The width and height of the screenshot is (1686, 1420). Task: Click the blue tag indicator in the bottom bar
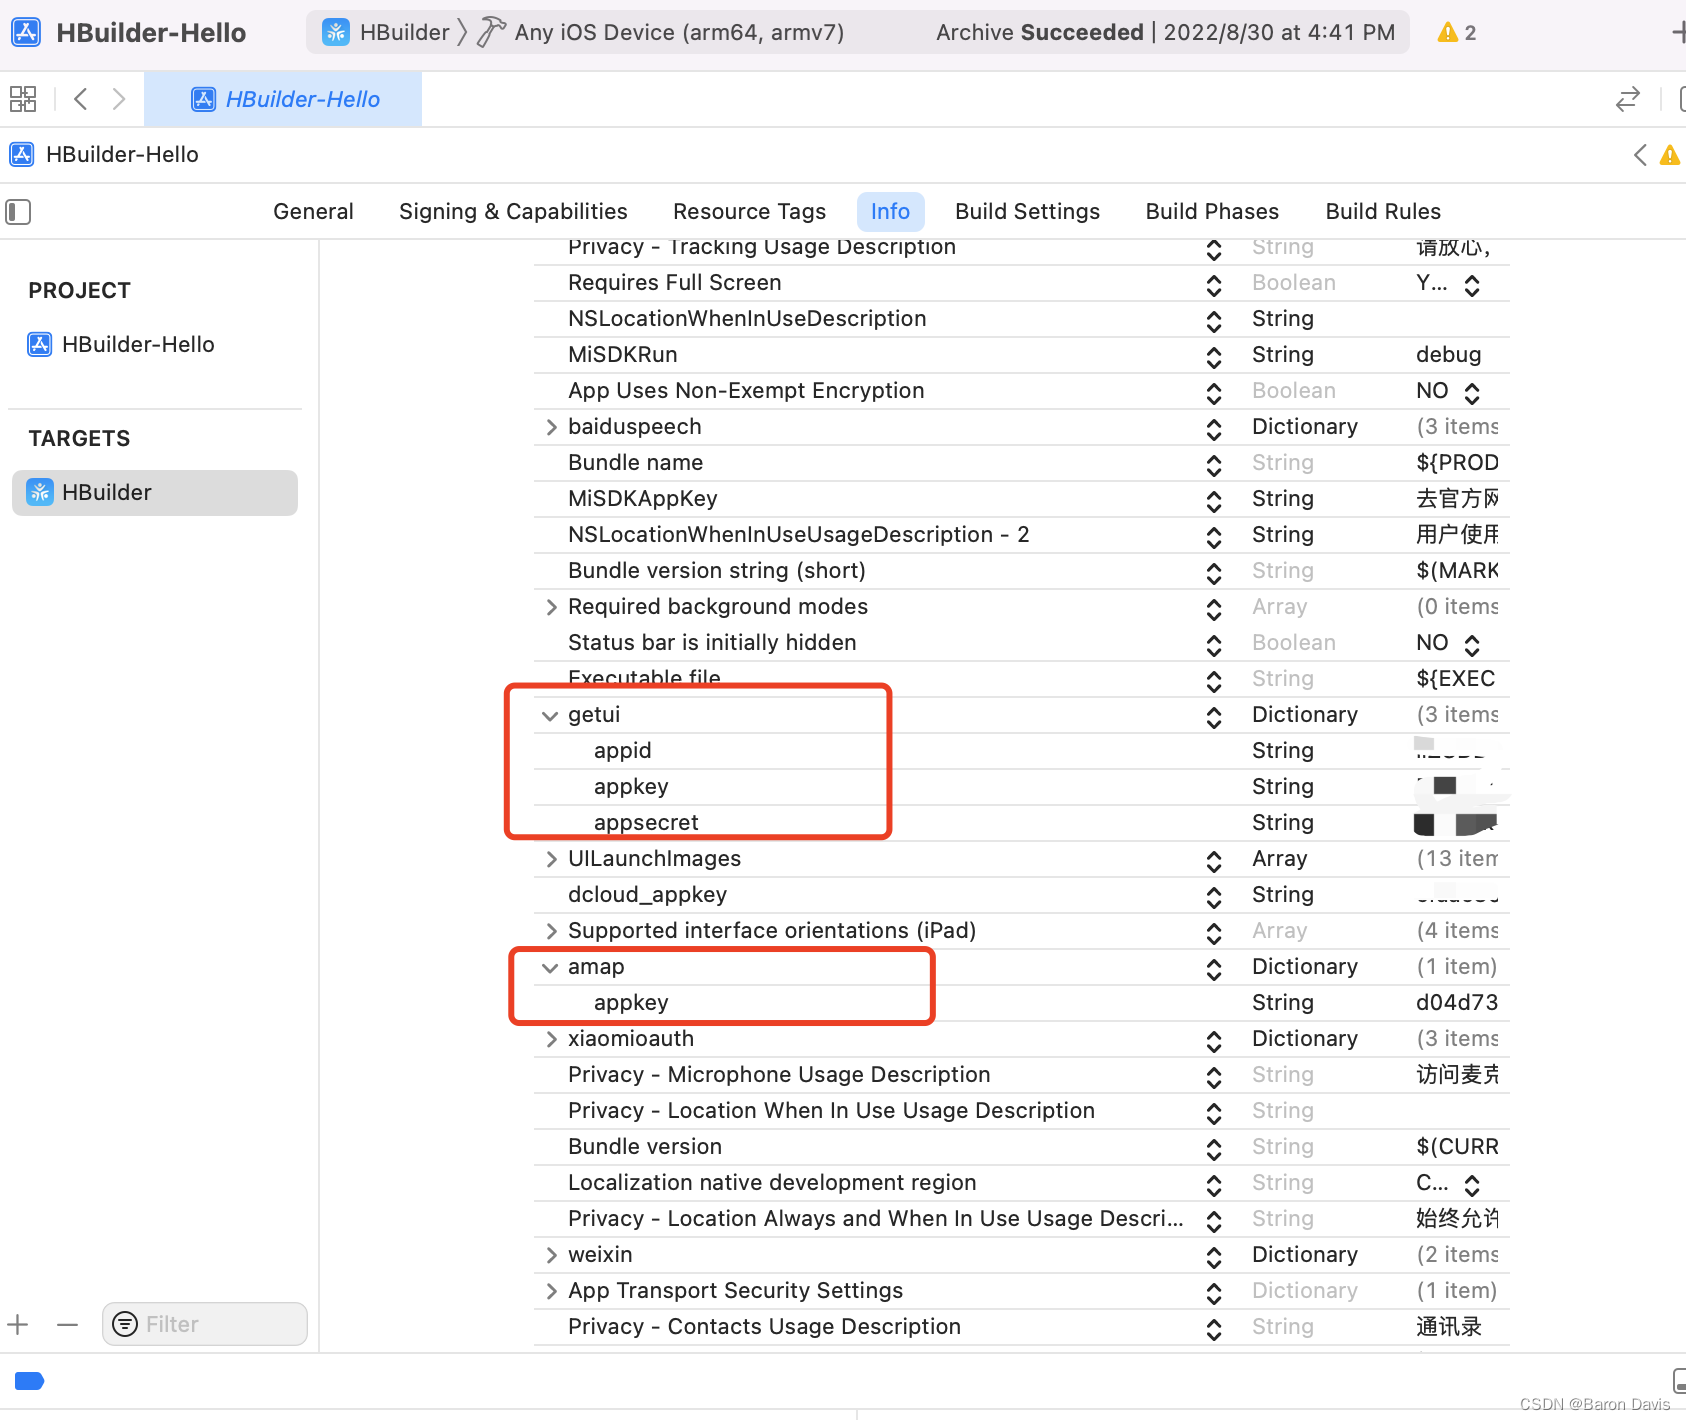29,1381
